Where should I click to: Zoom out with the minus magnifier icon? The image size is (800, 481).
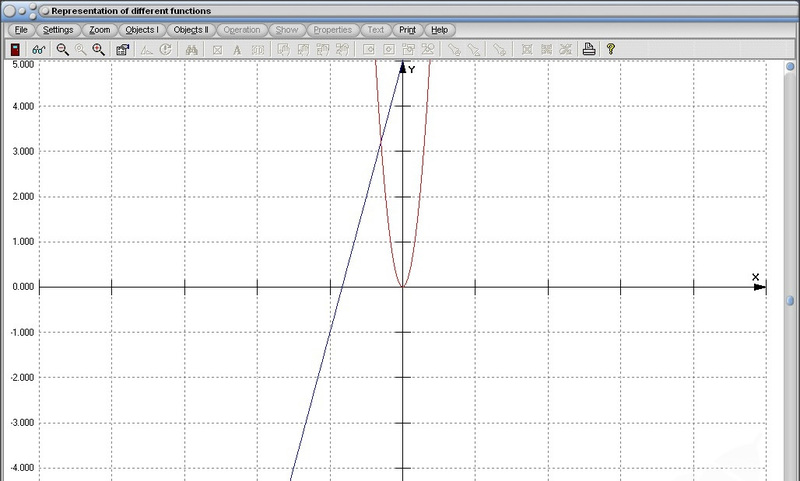coord(62,49)
